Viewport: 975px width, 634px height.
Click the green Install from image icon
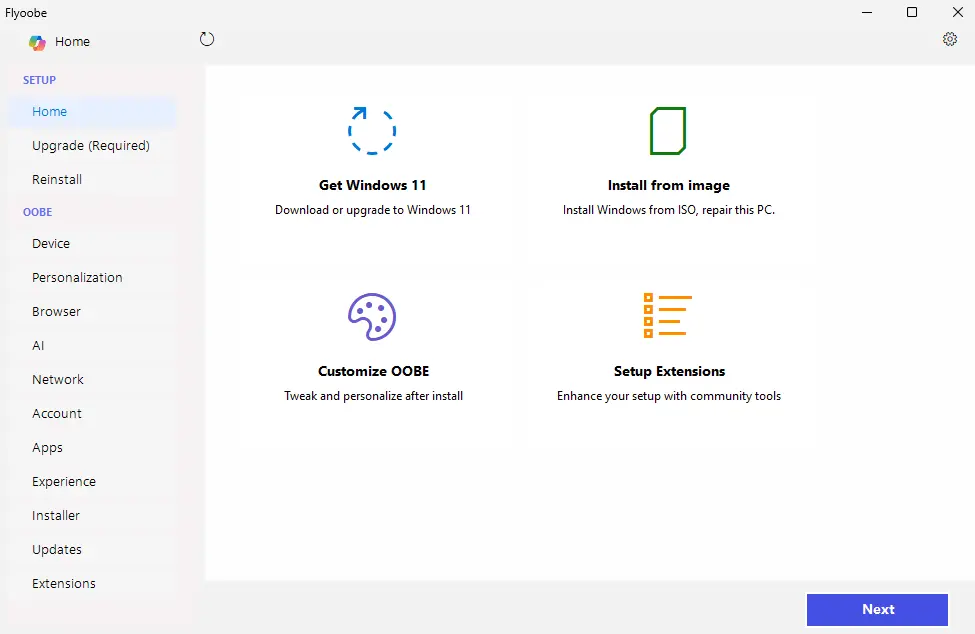pyautogui.click(x=668, y=131)
